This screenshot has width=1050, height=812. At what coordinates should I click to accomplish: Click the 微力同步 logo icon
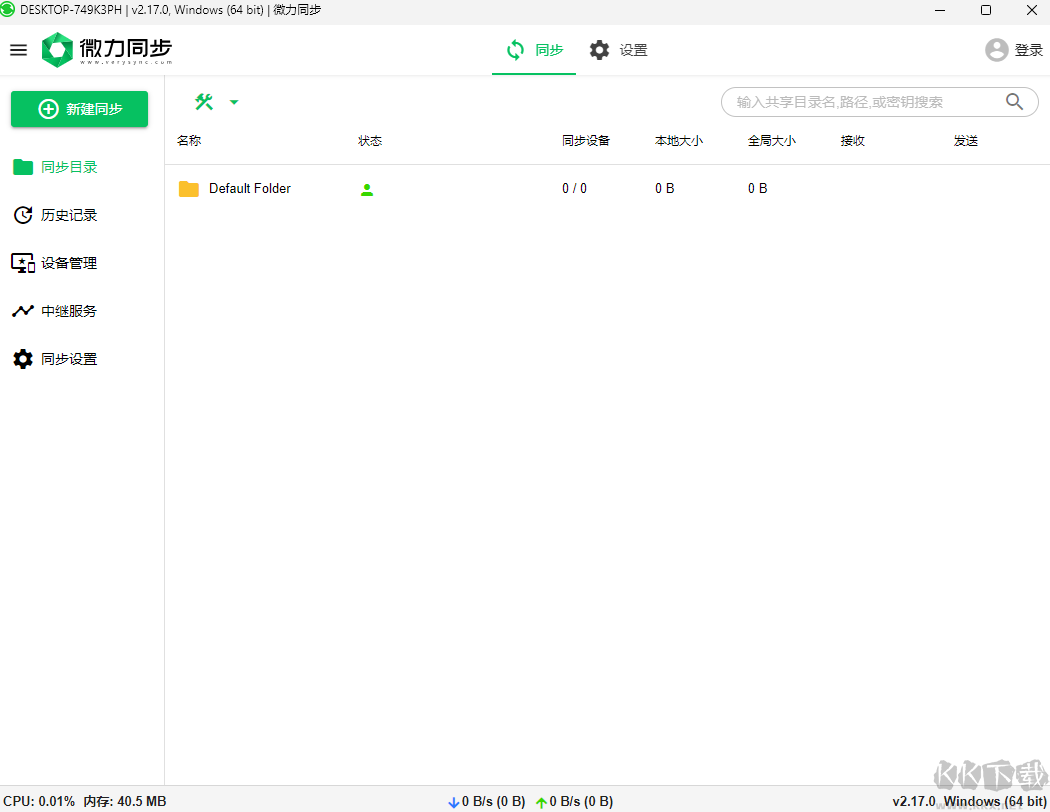pyautogui.click(x=58, y=50)
